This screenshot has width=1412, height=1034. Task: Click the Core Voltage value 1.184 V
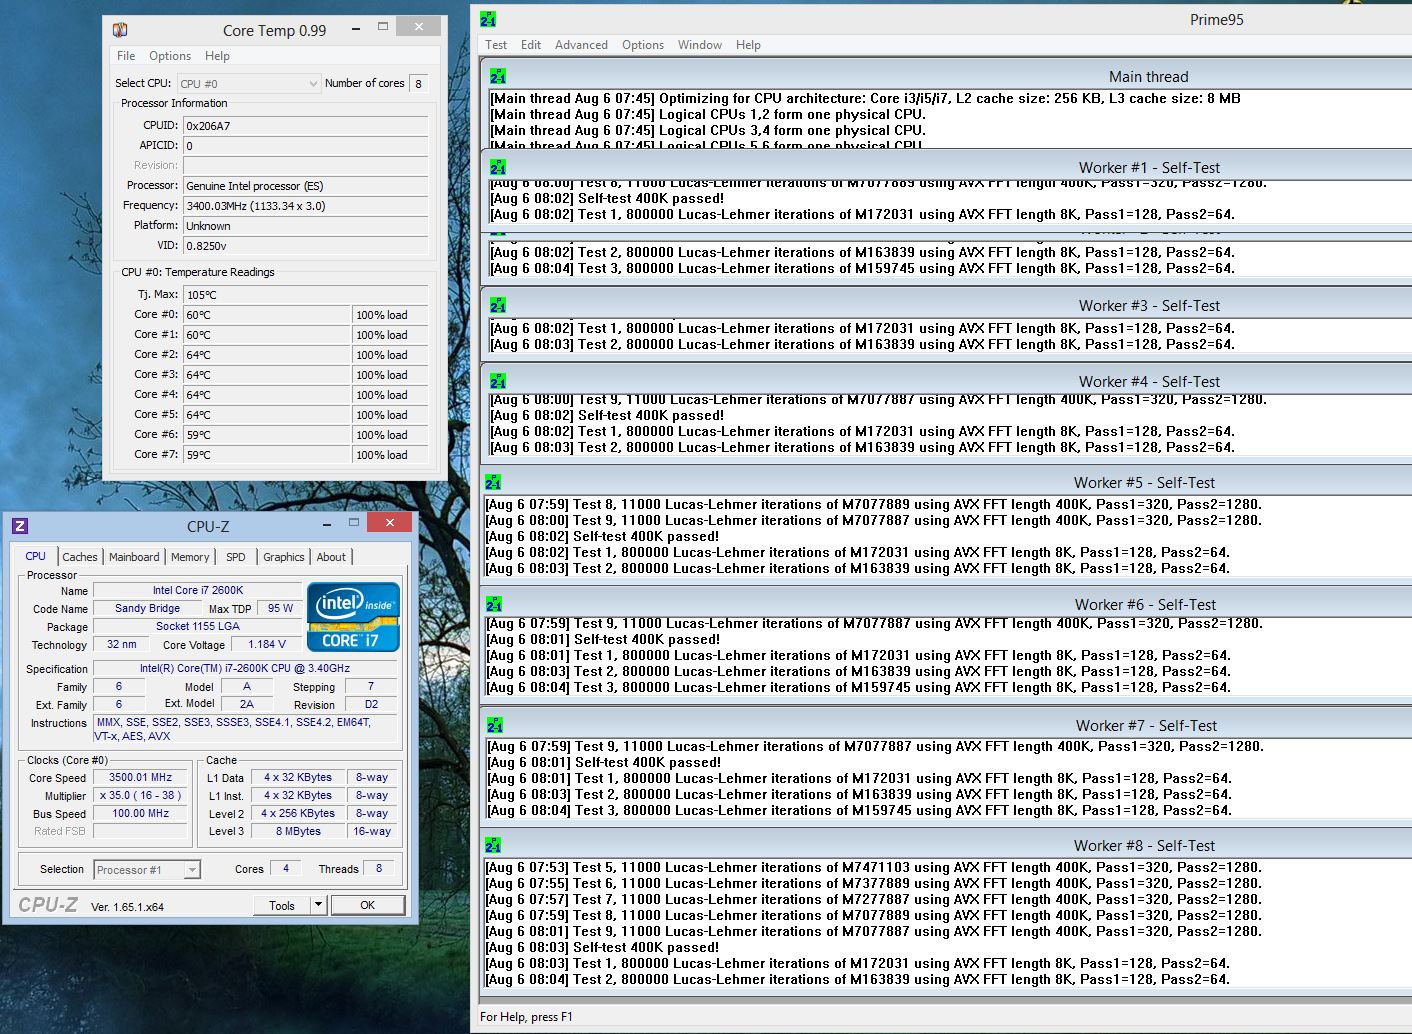click(267, 645)
